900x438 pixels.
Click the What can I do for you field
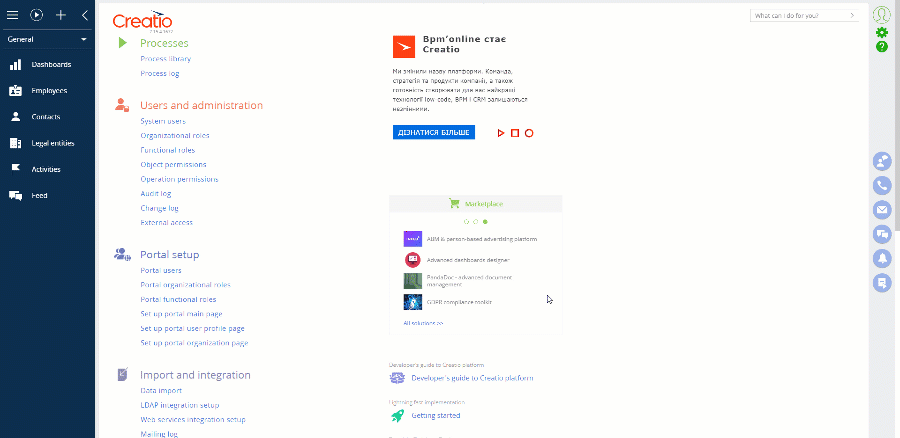click(804, 15)
